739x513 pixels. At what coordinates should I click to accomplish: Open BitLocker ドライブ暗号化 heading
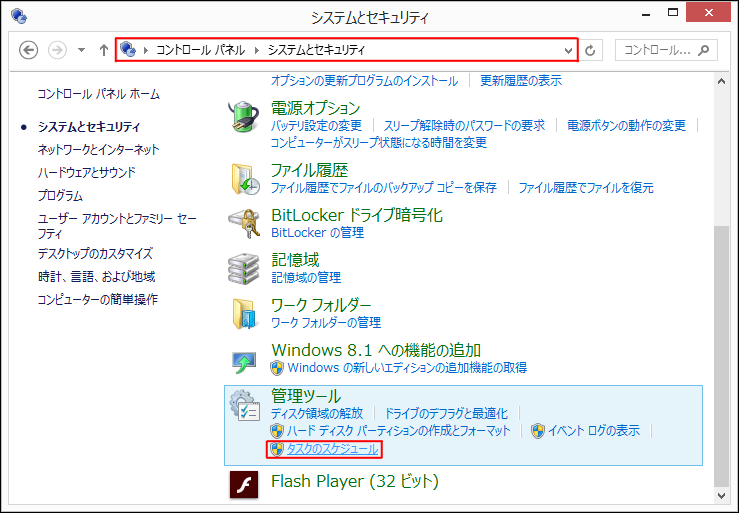[x=357, y=215]
